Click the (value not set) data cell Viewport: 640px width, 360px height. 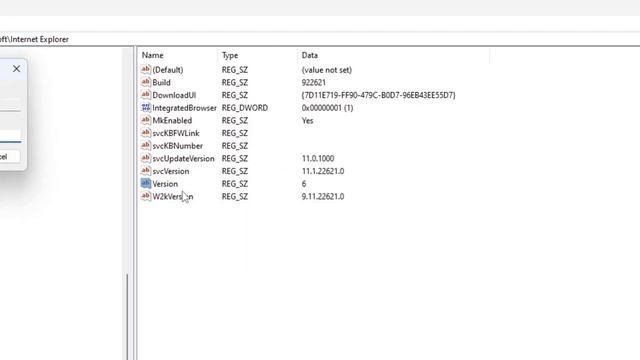[x=327, y=70]
